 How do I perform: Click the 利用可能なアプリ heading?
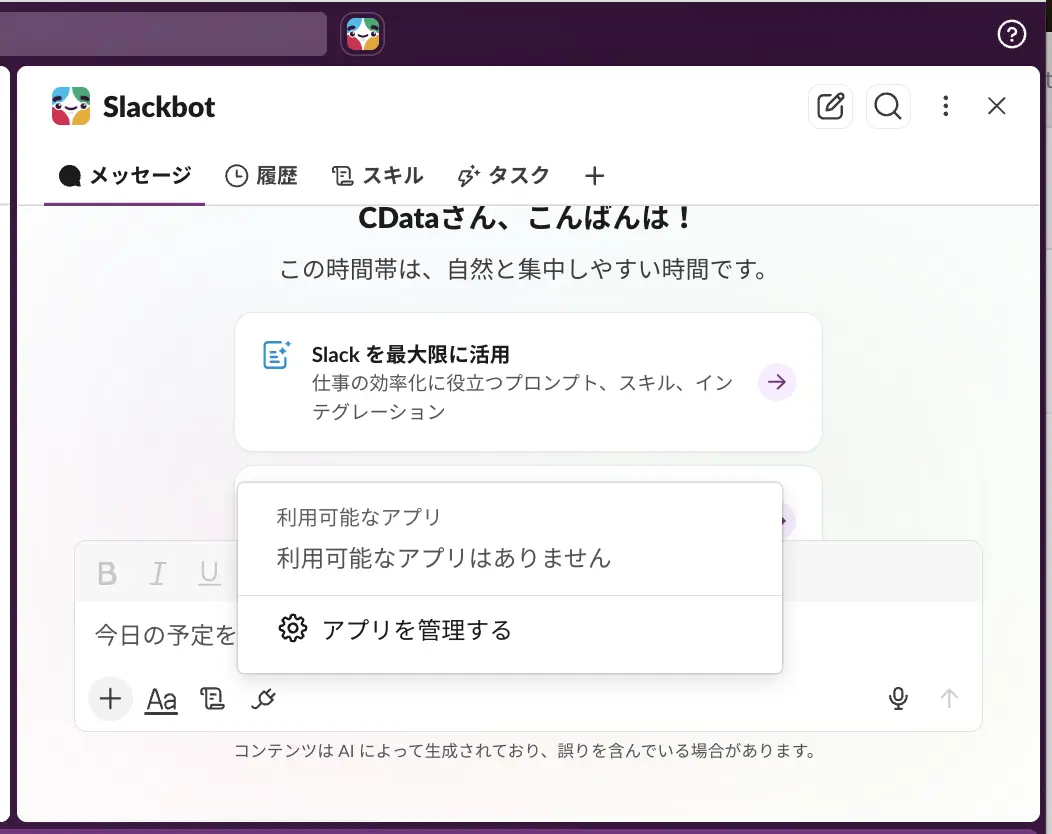359,517
